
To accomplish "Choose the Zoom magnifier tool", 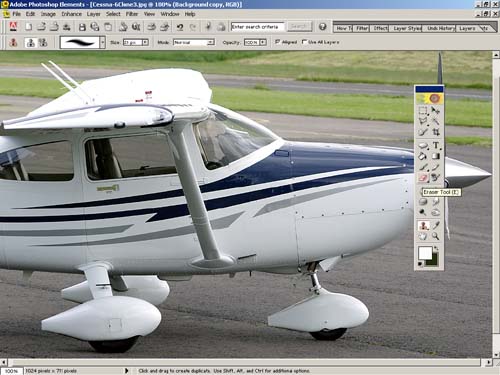I will [x=435, y=236].
